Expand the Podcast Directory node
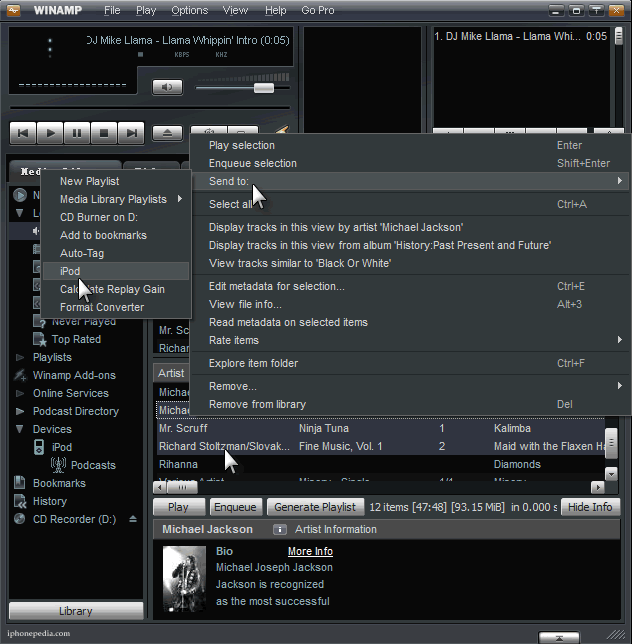Viewport: 632px width, 644px height. coord(21,411)
